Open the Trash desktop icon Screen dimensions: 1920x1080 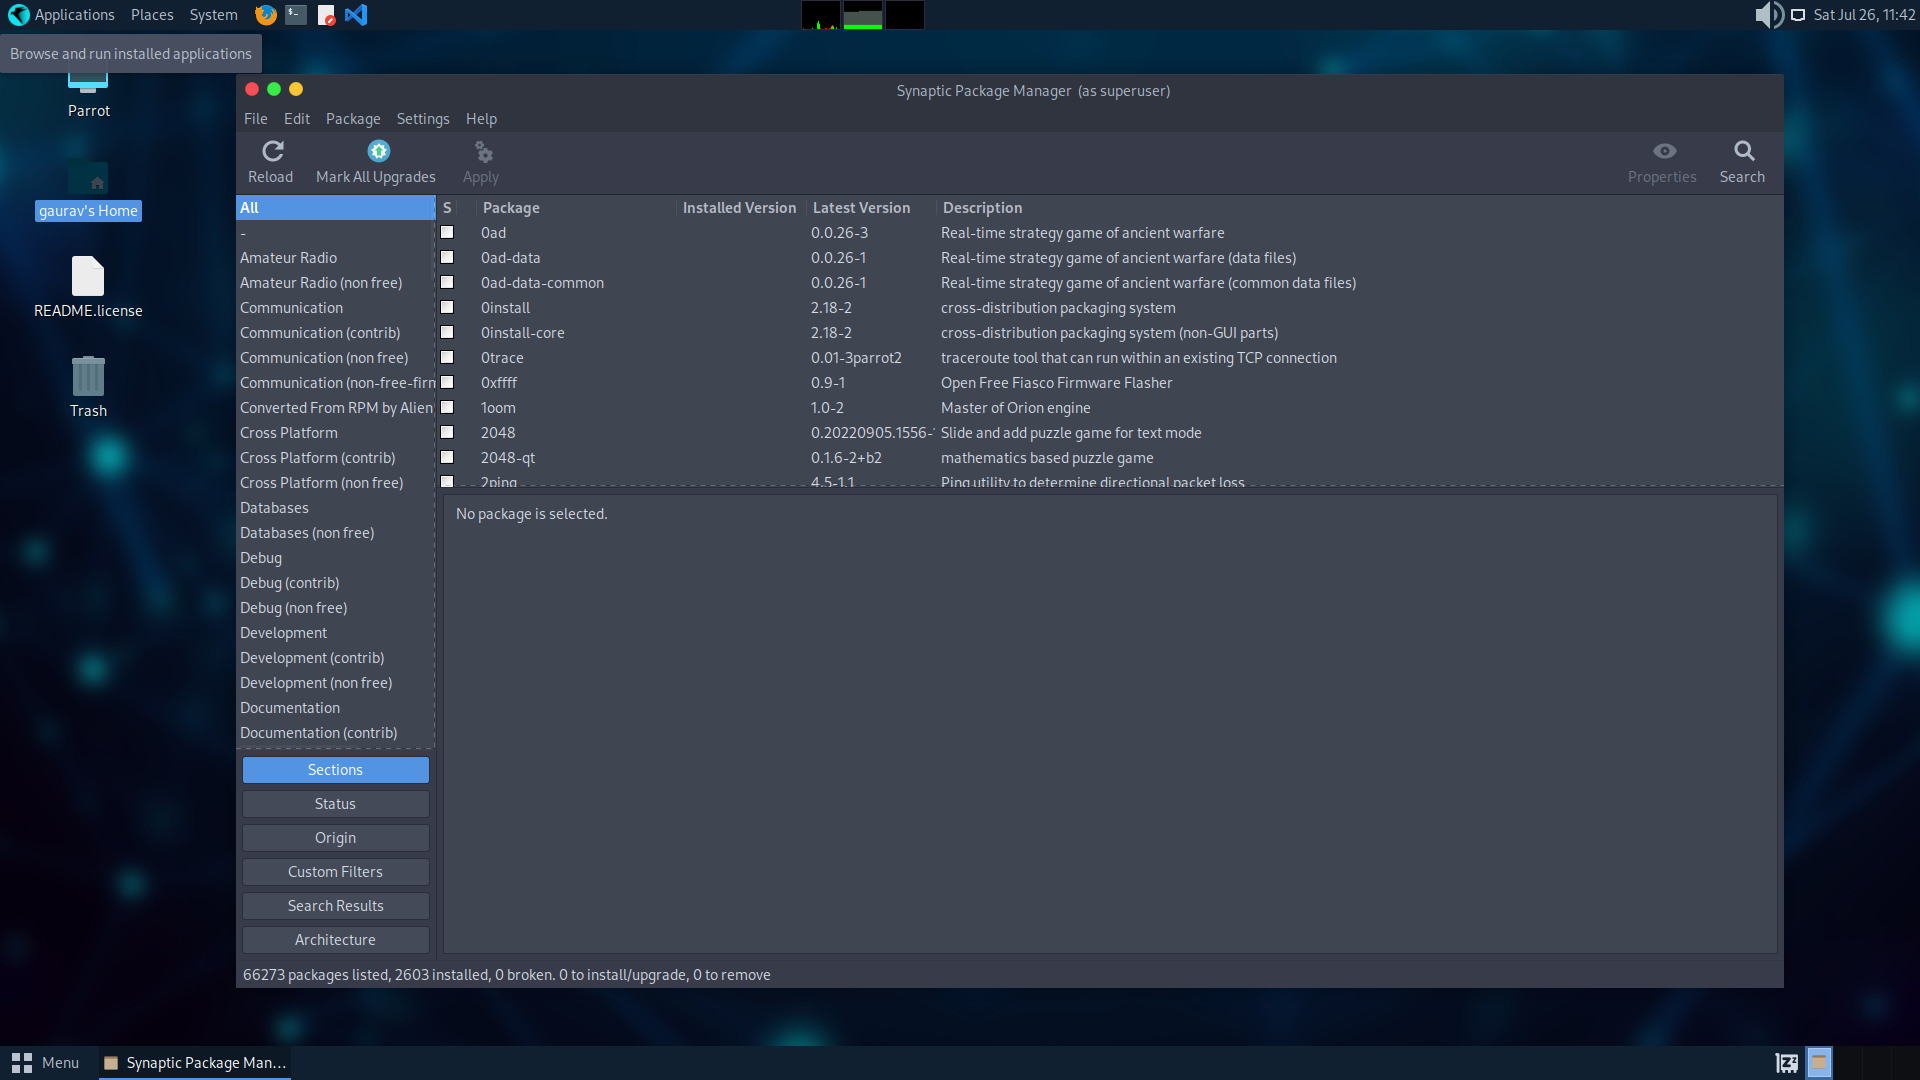pos(88,376)
